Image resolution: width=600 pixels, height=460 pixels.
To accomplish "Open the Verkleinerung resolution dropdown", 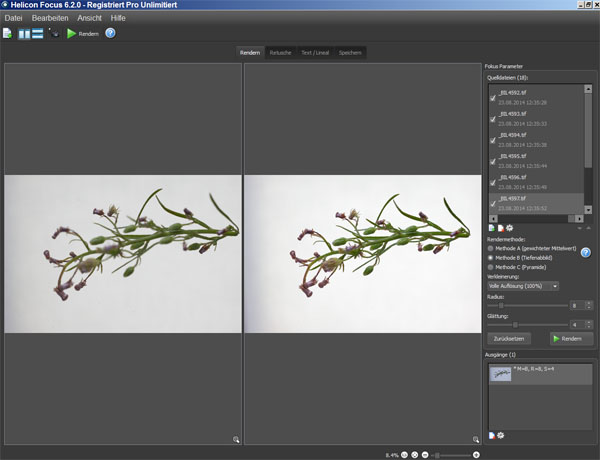I will pyautogui.click(x=523, y=286).
